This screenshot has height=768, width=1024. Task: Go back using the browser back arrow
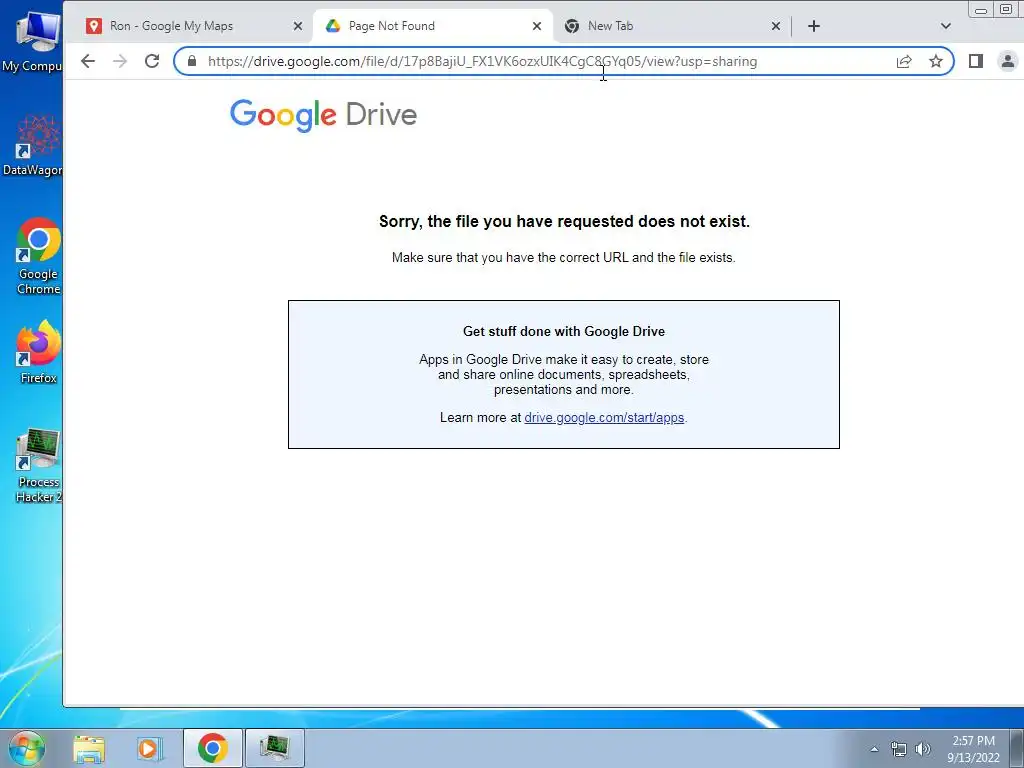[88, 61]
